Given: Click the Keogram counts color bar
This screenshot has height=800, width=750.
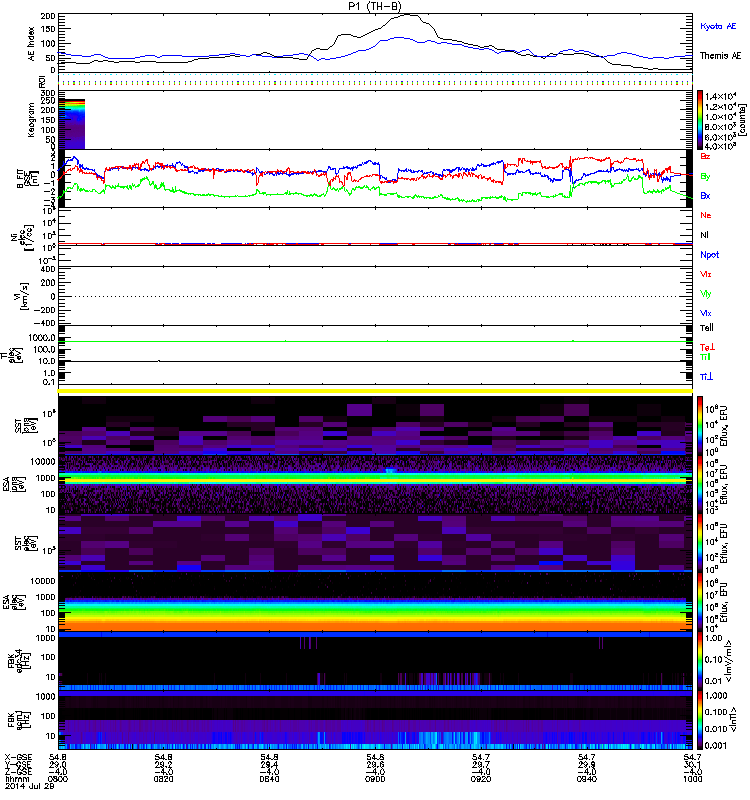Looking at the screenshot, I should click(700, 120).
